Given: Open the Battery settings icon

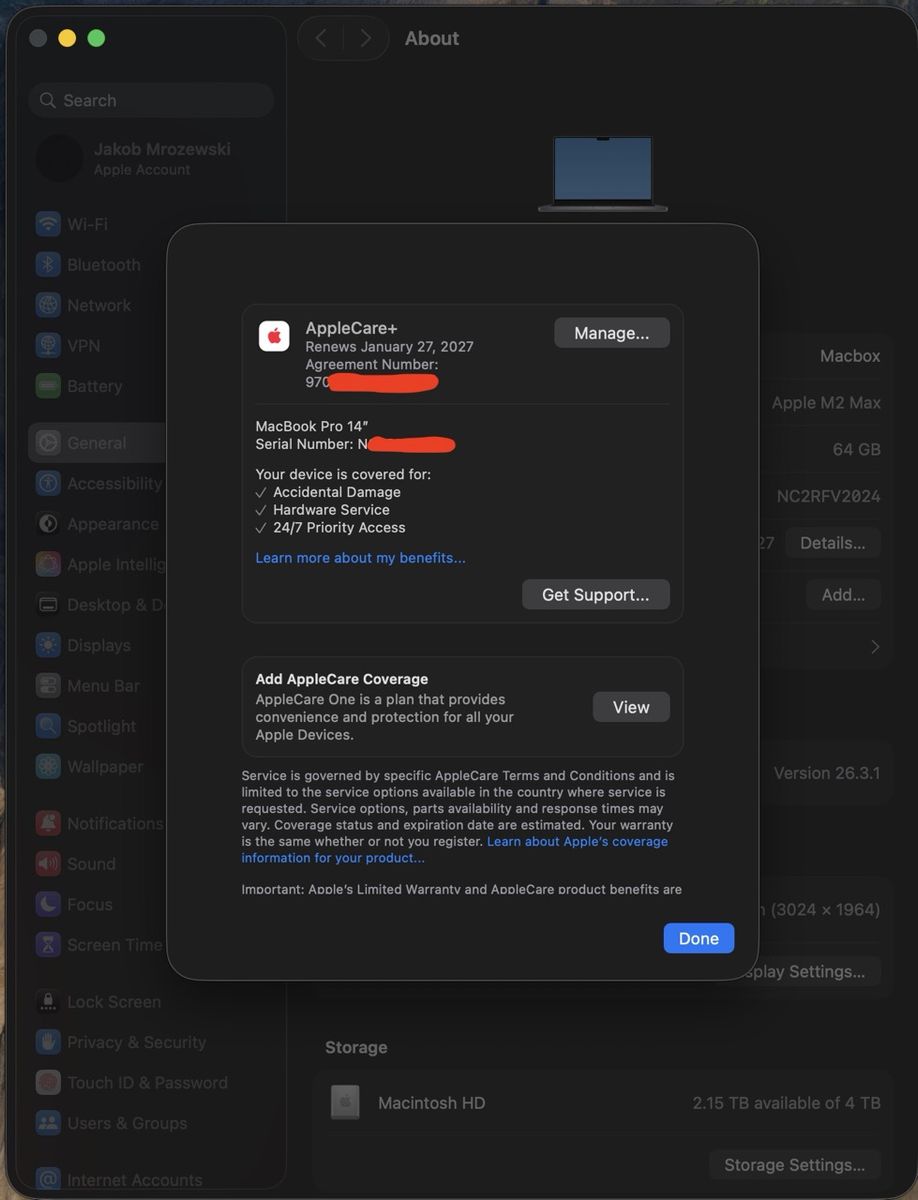Looking at the screenshot, I should point(48,386).
